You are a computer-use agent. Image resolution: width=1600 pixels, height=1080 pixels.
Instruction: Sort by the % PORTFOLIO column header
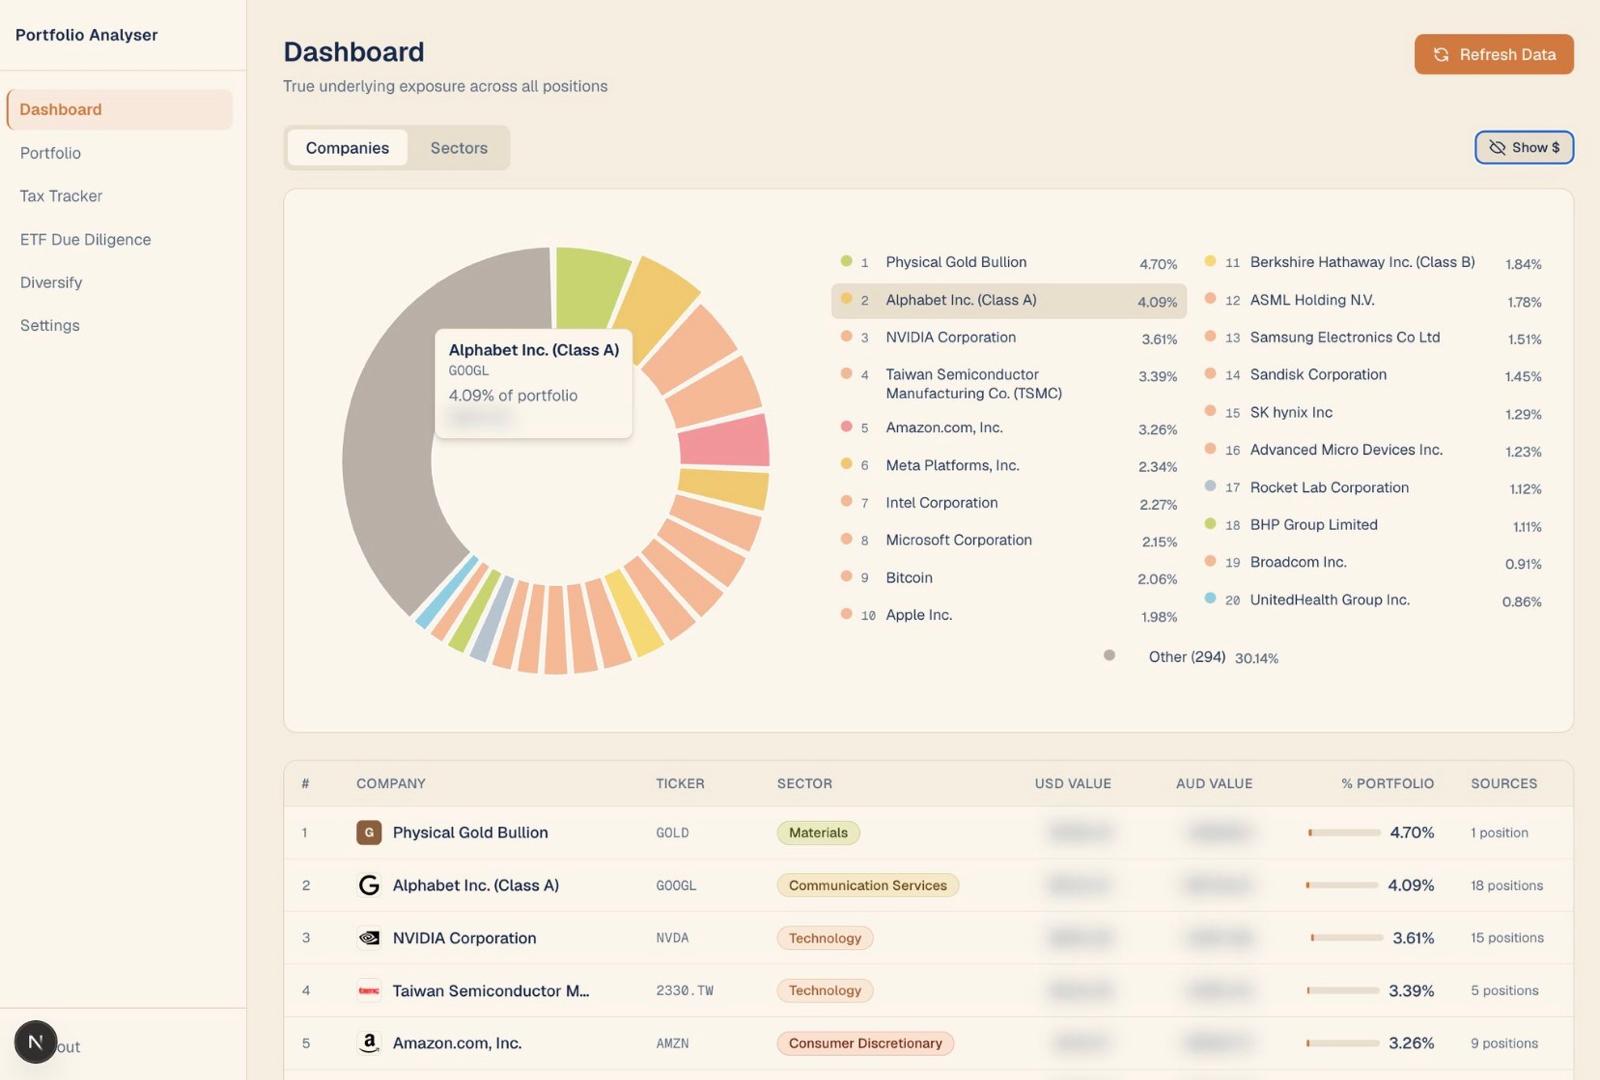1387,783
